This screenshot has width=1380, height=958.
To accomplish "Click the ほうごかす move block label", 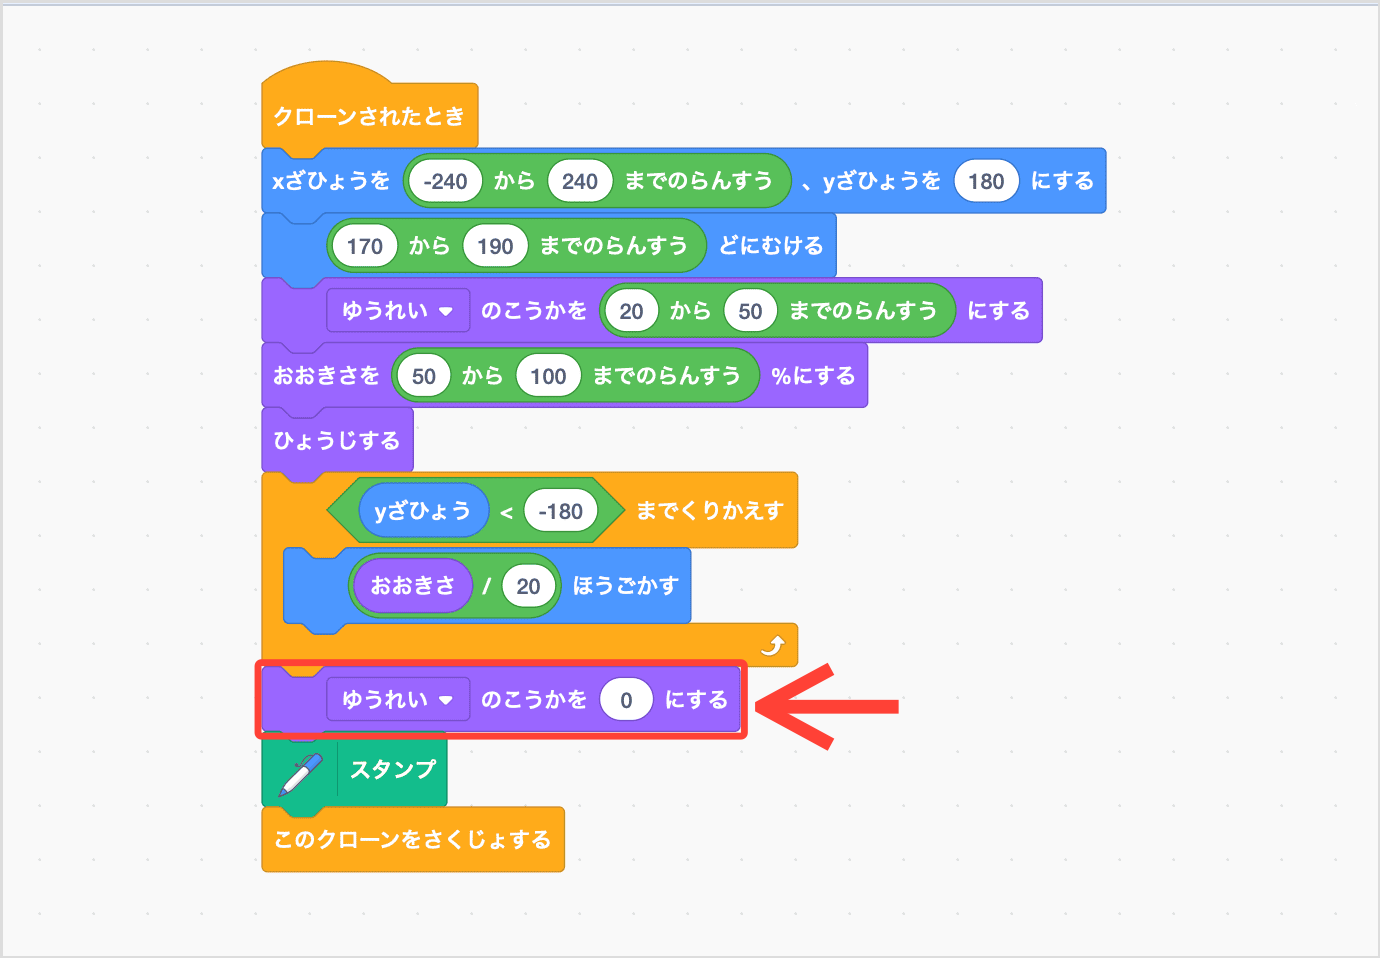I will (x=625, y=585).
